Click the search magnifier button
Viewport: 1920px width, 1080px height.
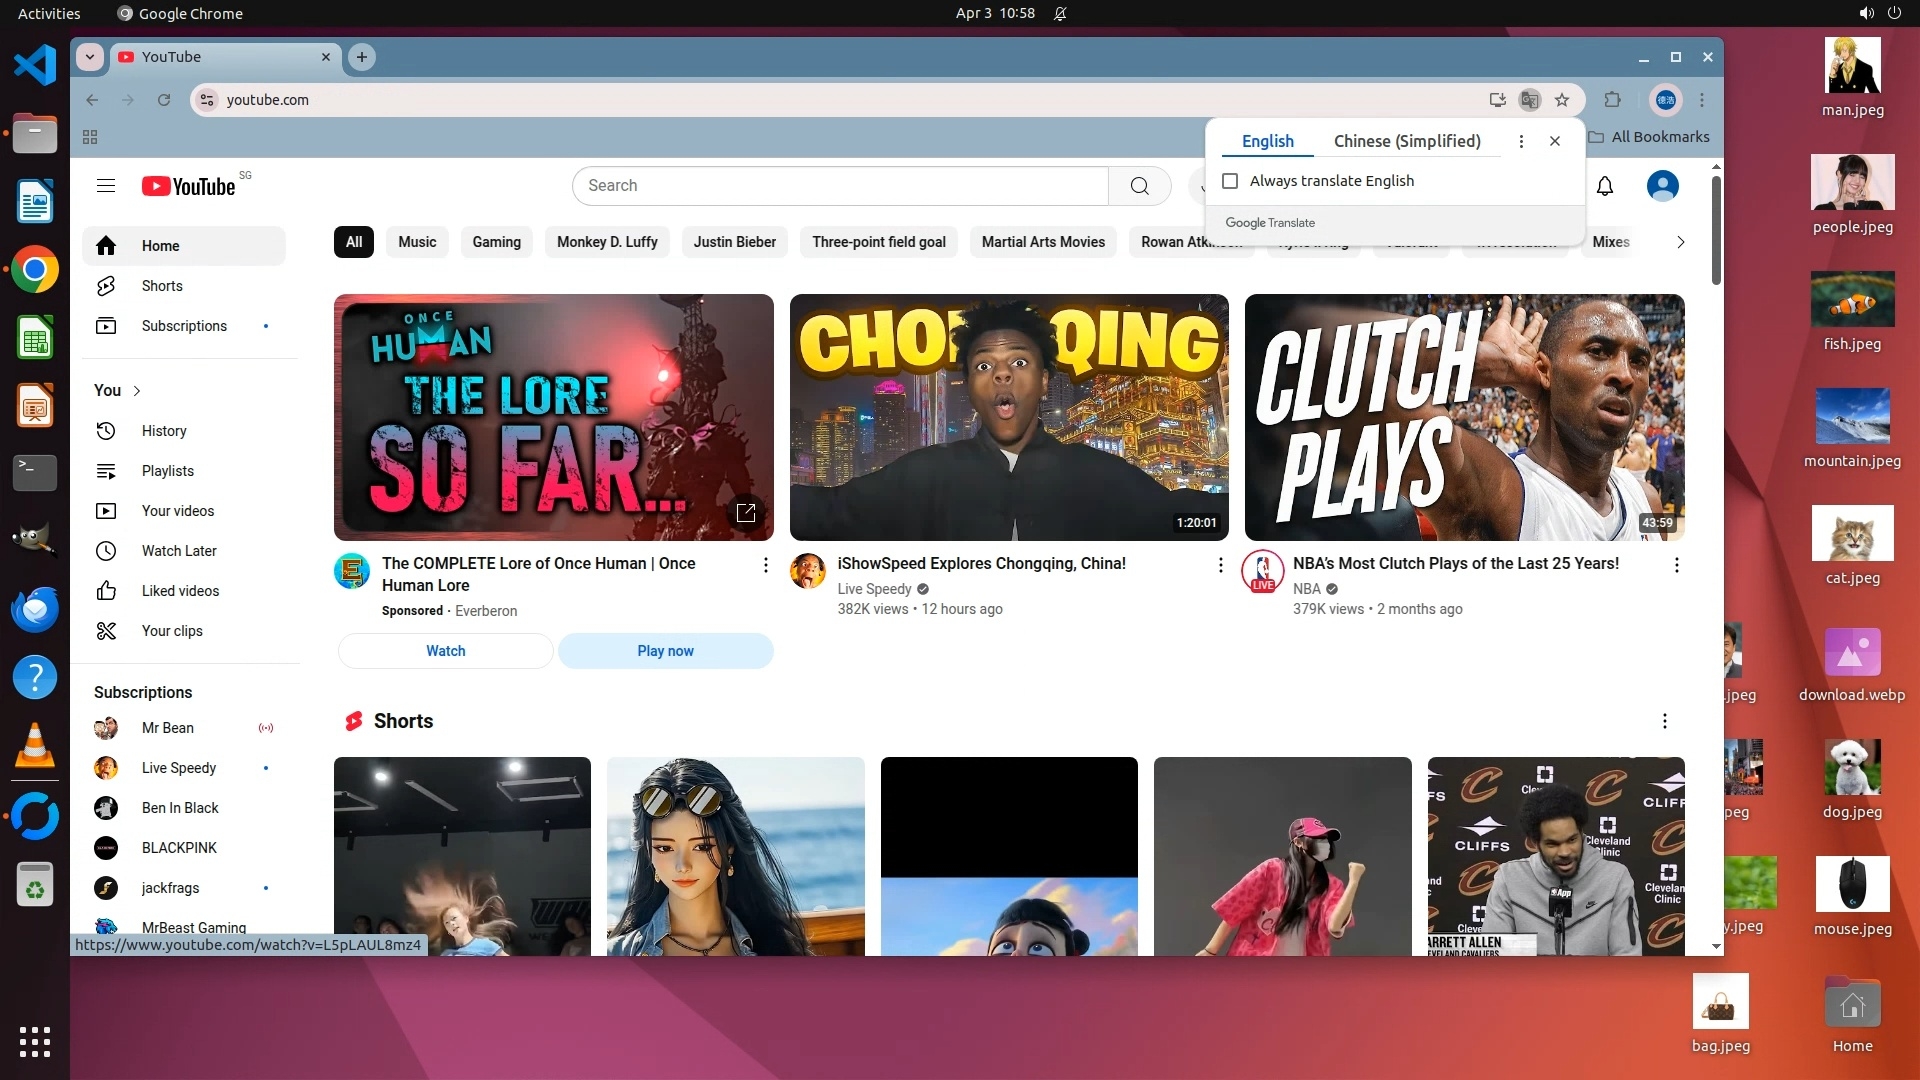pyautogui.click(x=1139, y=186)
